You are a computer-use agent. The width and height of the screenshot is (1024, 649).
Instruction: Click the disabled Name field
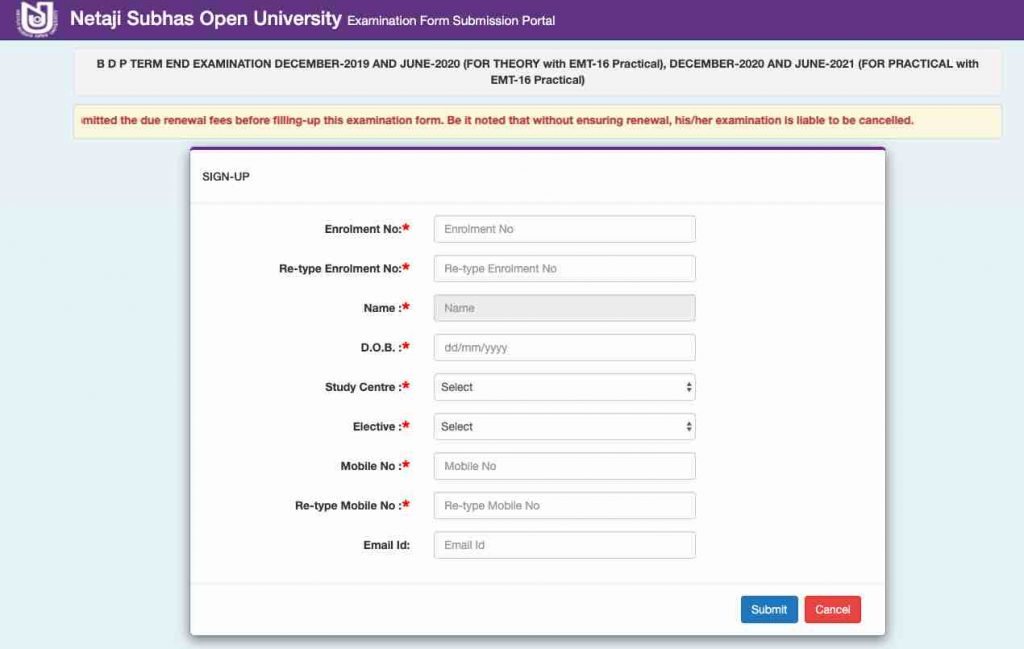pos(564,308)
